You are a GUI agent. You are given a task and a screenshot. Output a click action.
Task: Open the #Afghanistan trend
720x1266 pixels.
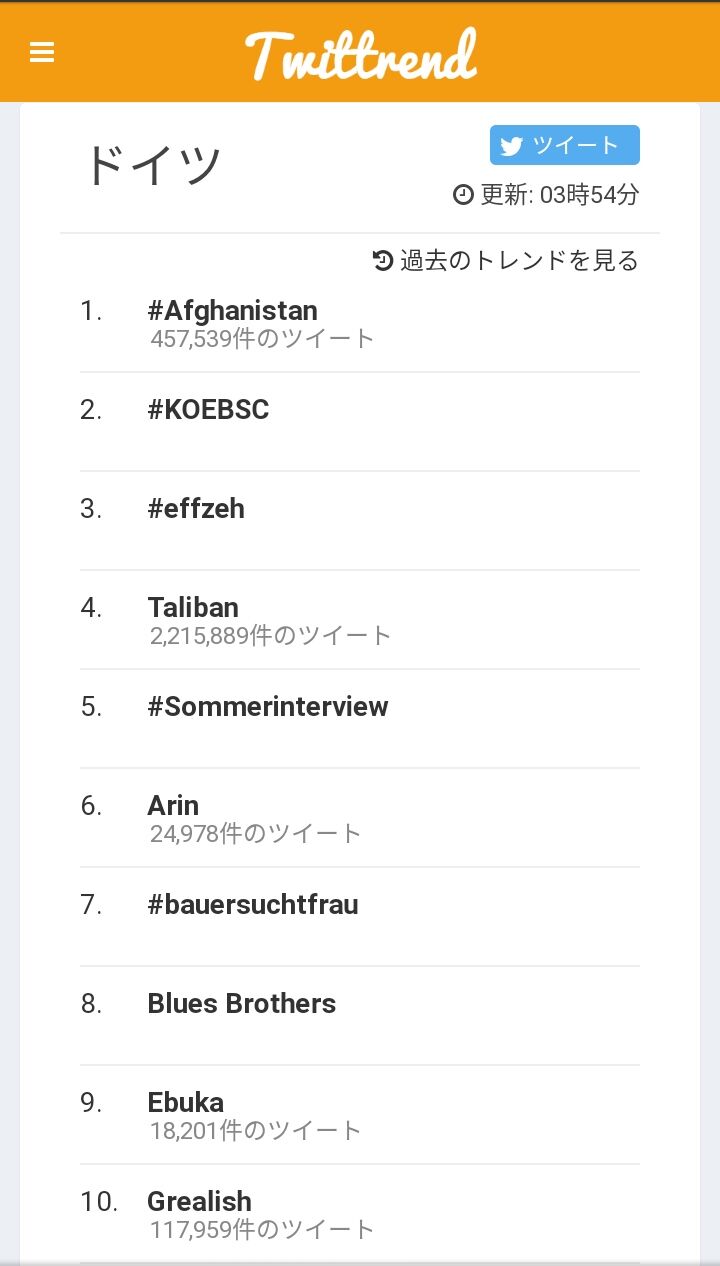[x=232, y=311]
